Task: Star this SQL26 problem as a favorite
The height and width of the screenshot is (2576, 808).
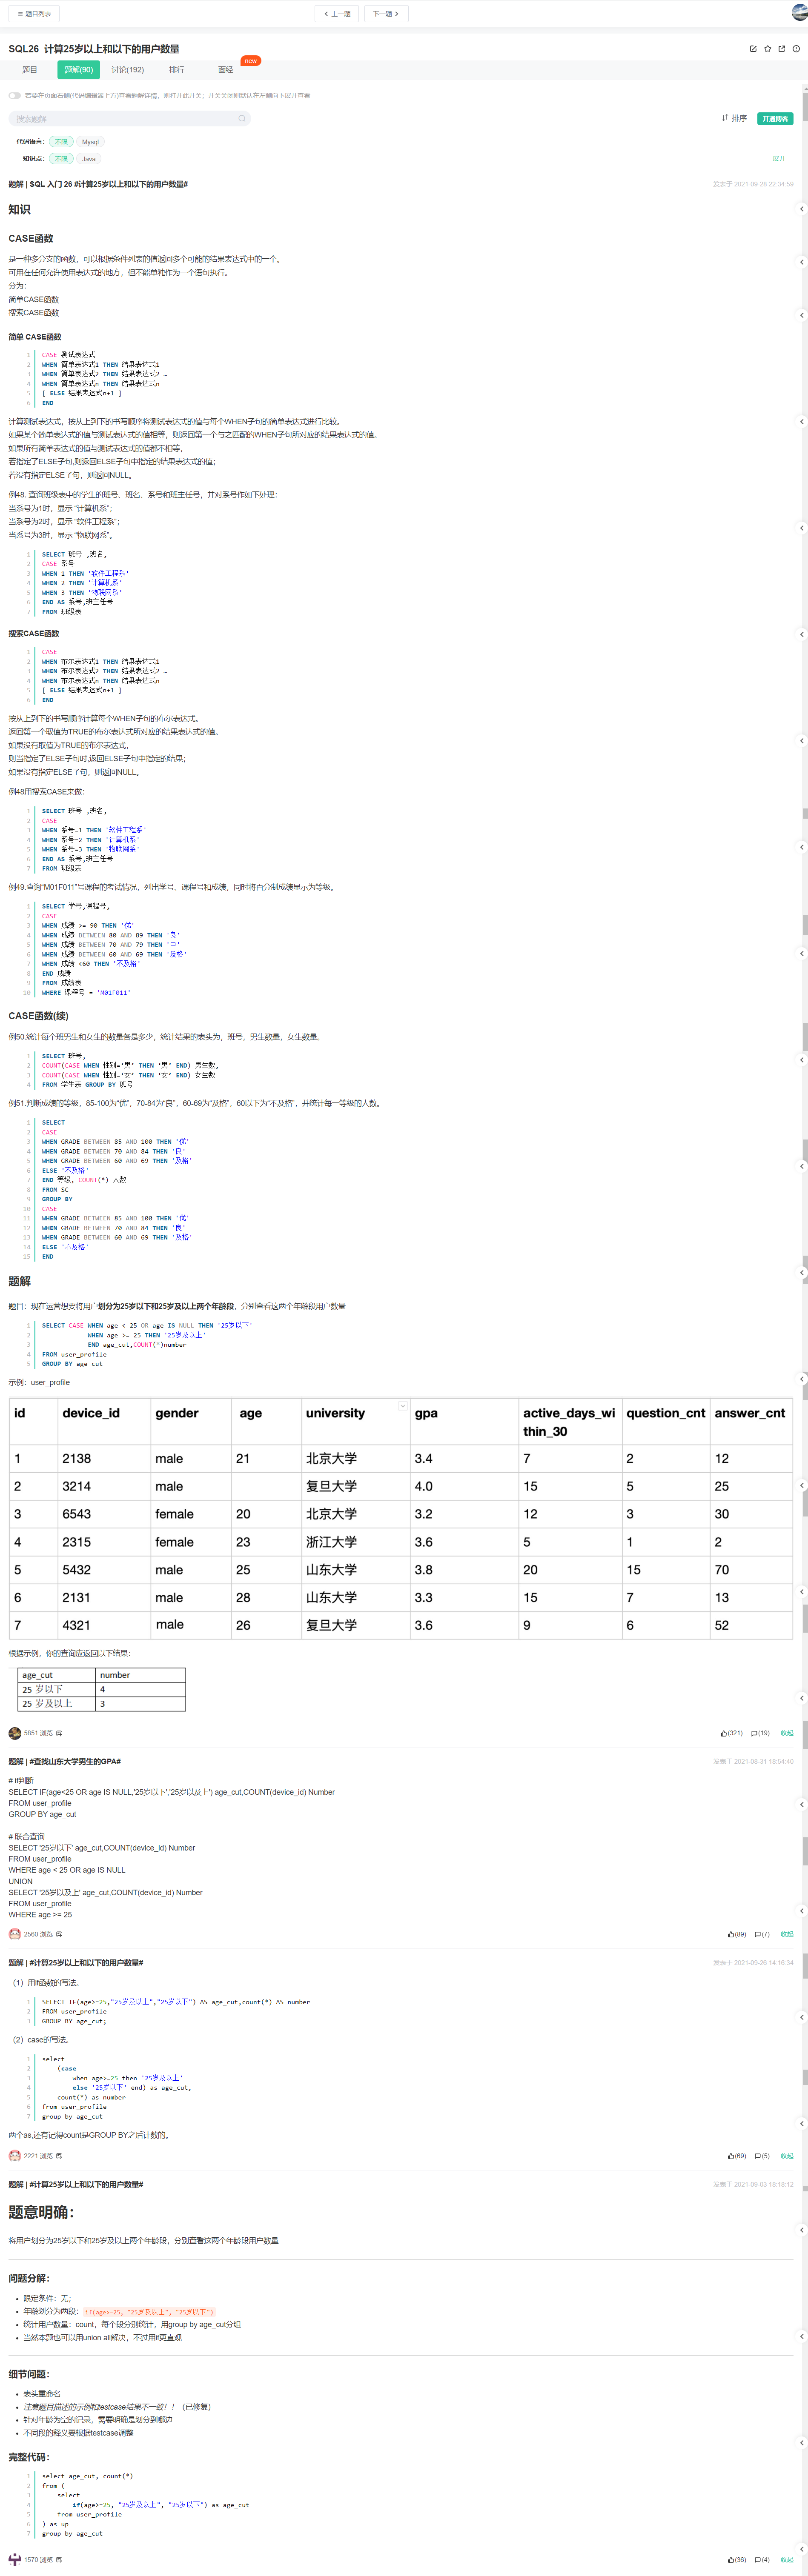Action: 768,48
